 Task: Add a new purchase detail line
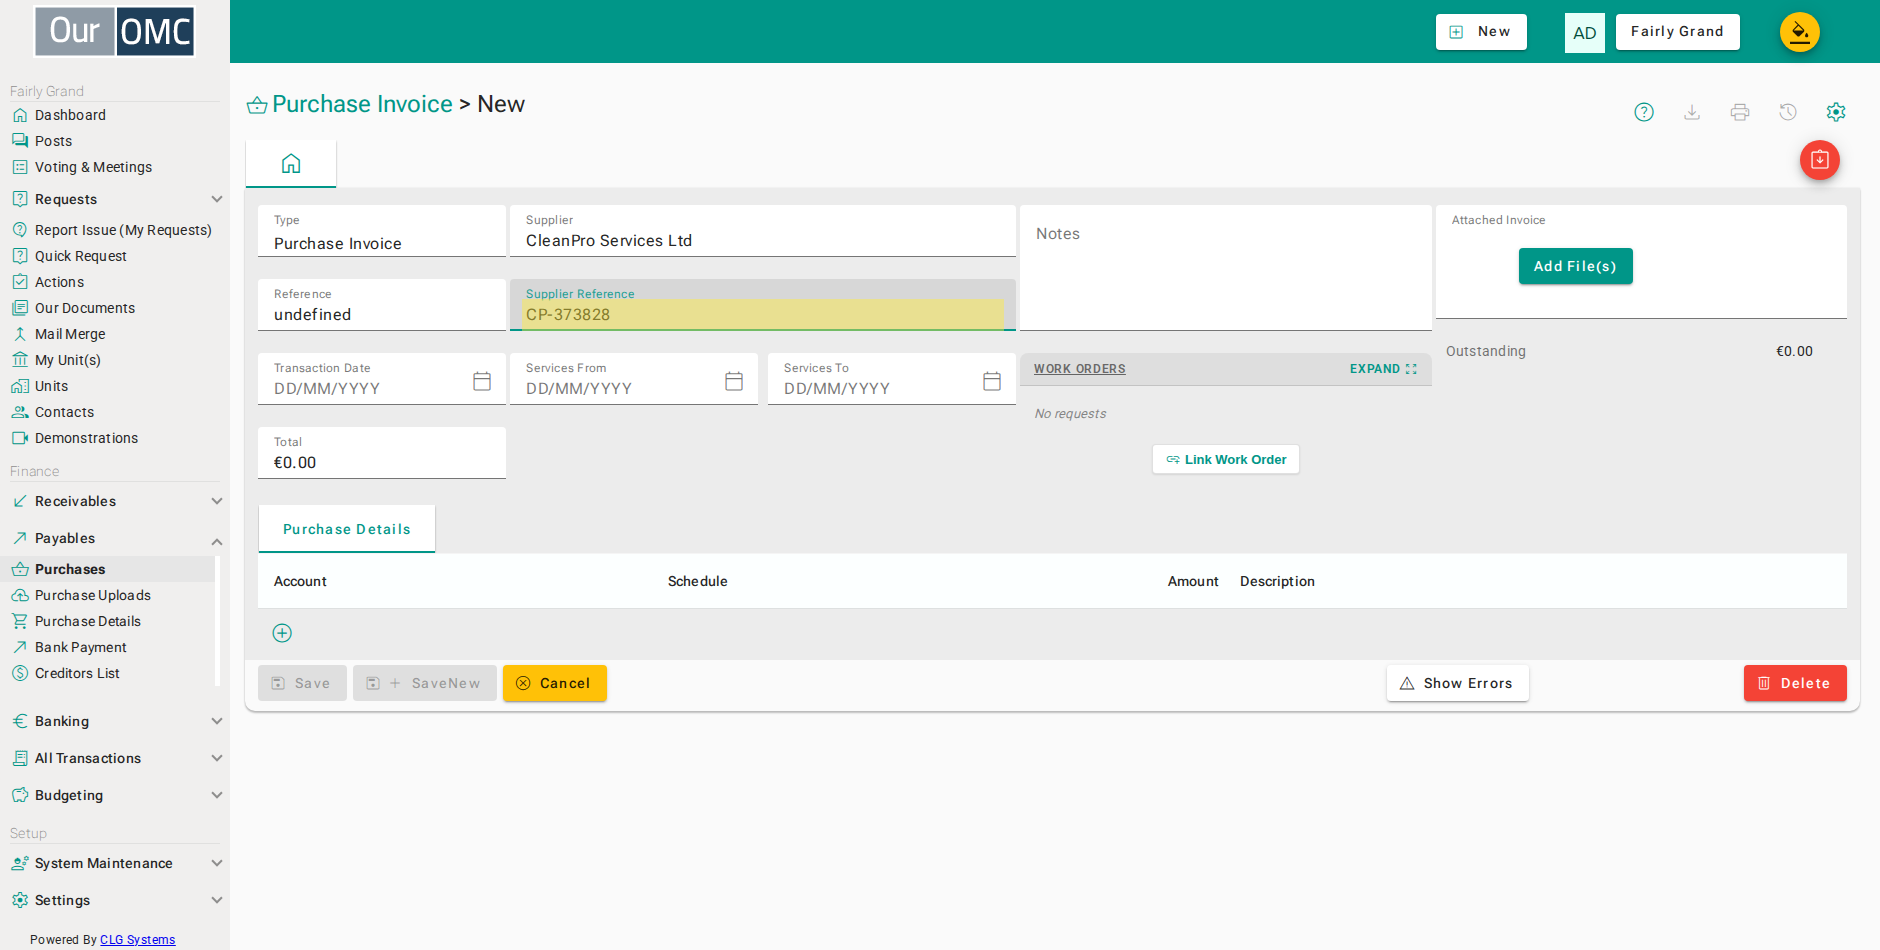282,633
